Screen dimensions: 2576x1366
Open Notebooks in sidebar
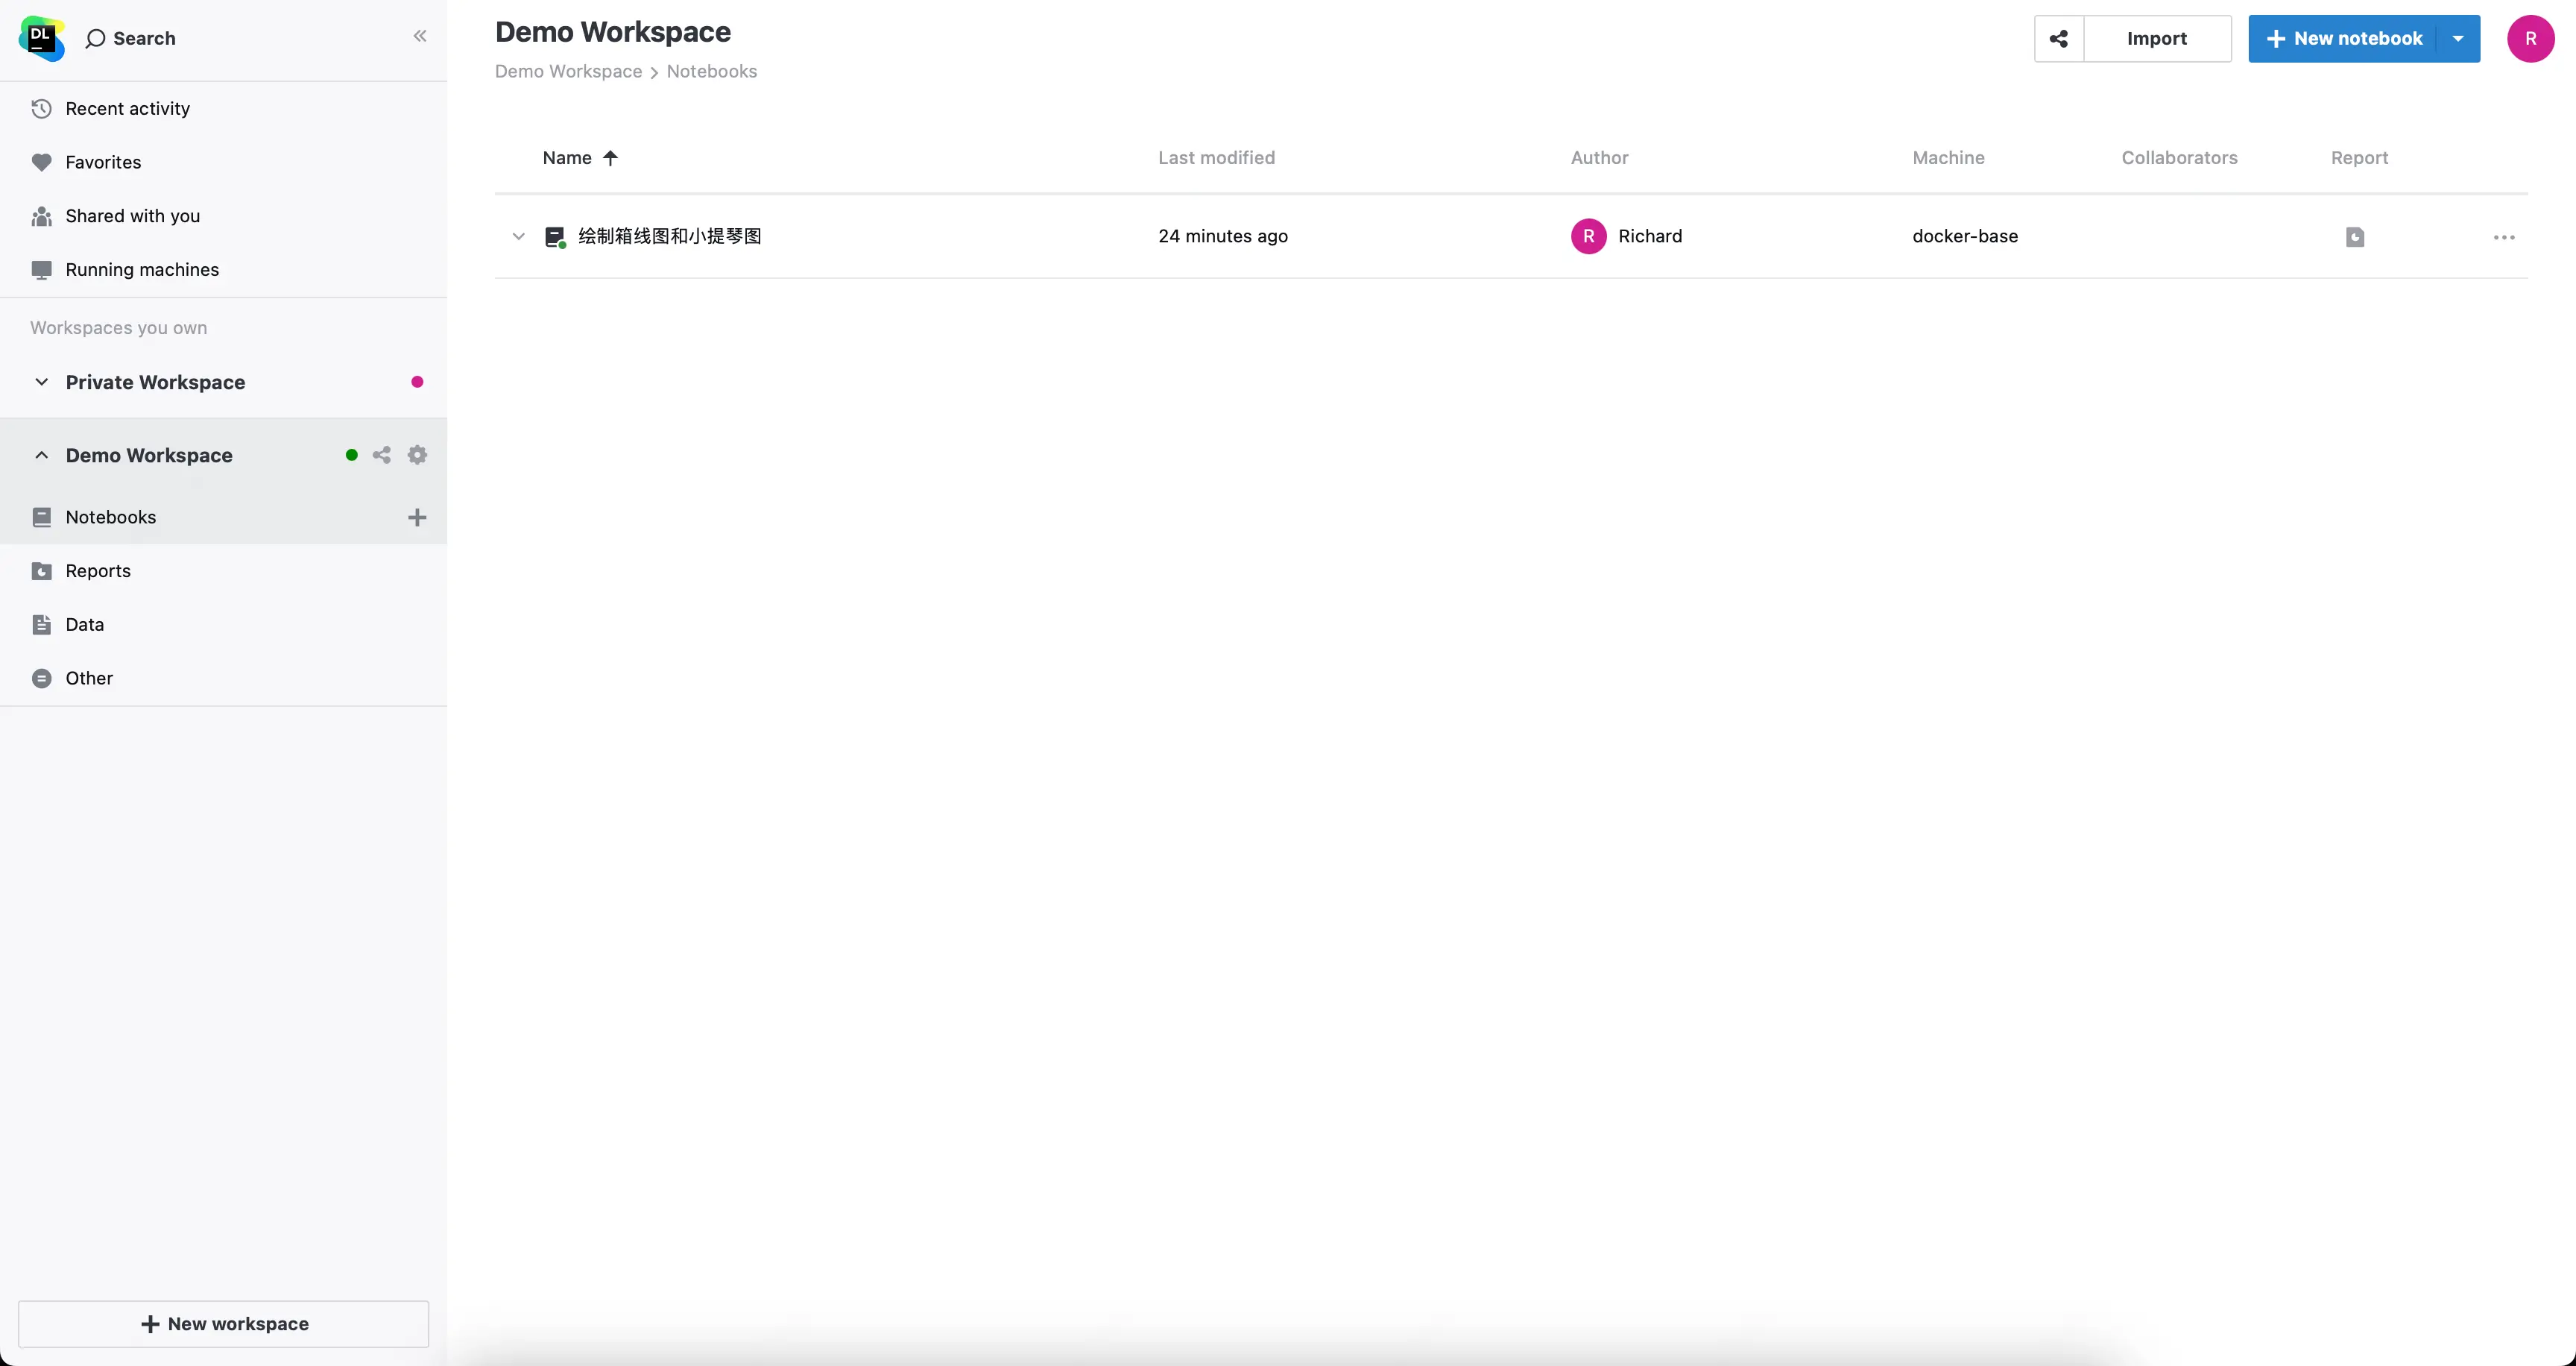tap(223, 517)
